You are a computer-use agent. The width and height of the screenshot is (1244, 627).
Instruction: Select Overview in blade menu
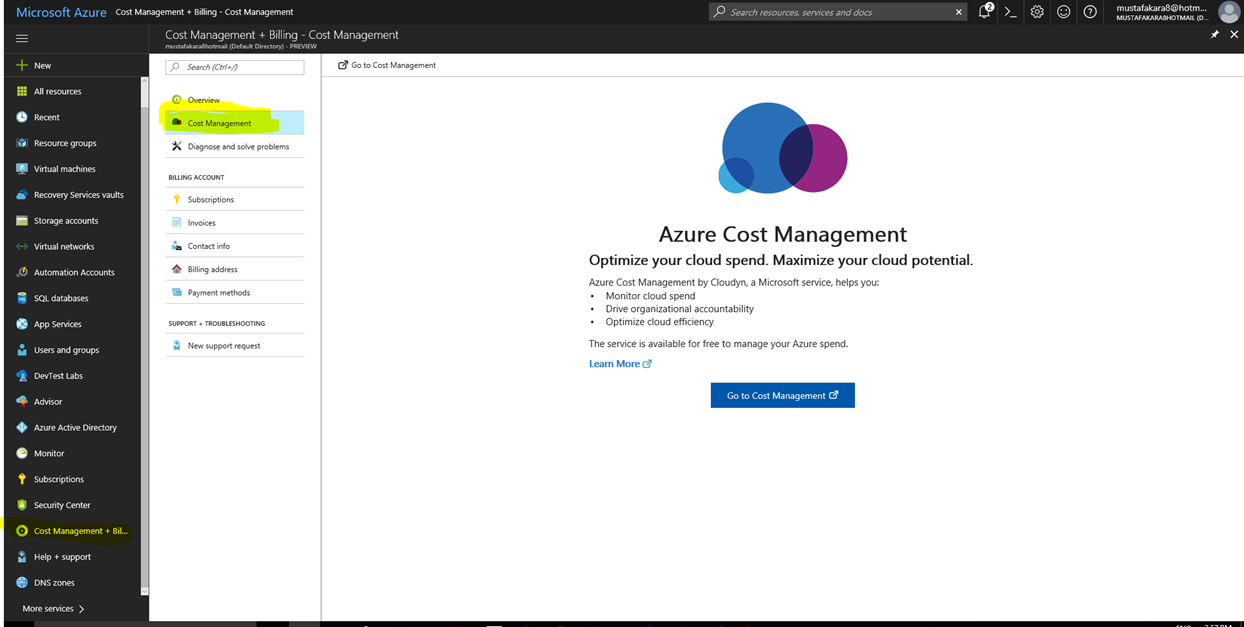click(x=235, y=100)
